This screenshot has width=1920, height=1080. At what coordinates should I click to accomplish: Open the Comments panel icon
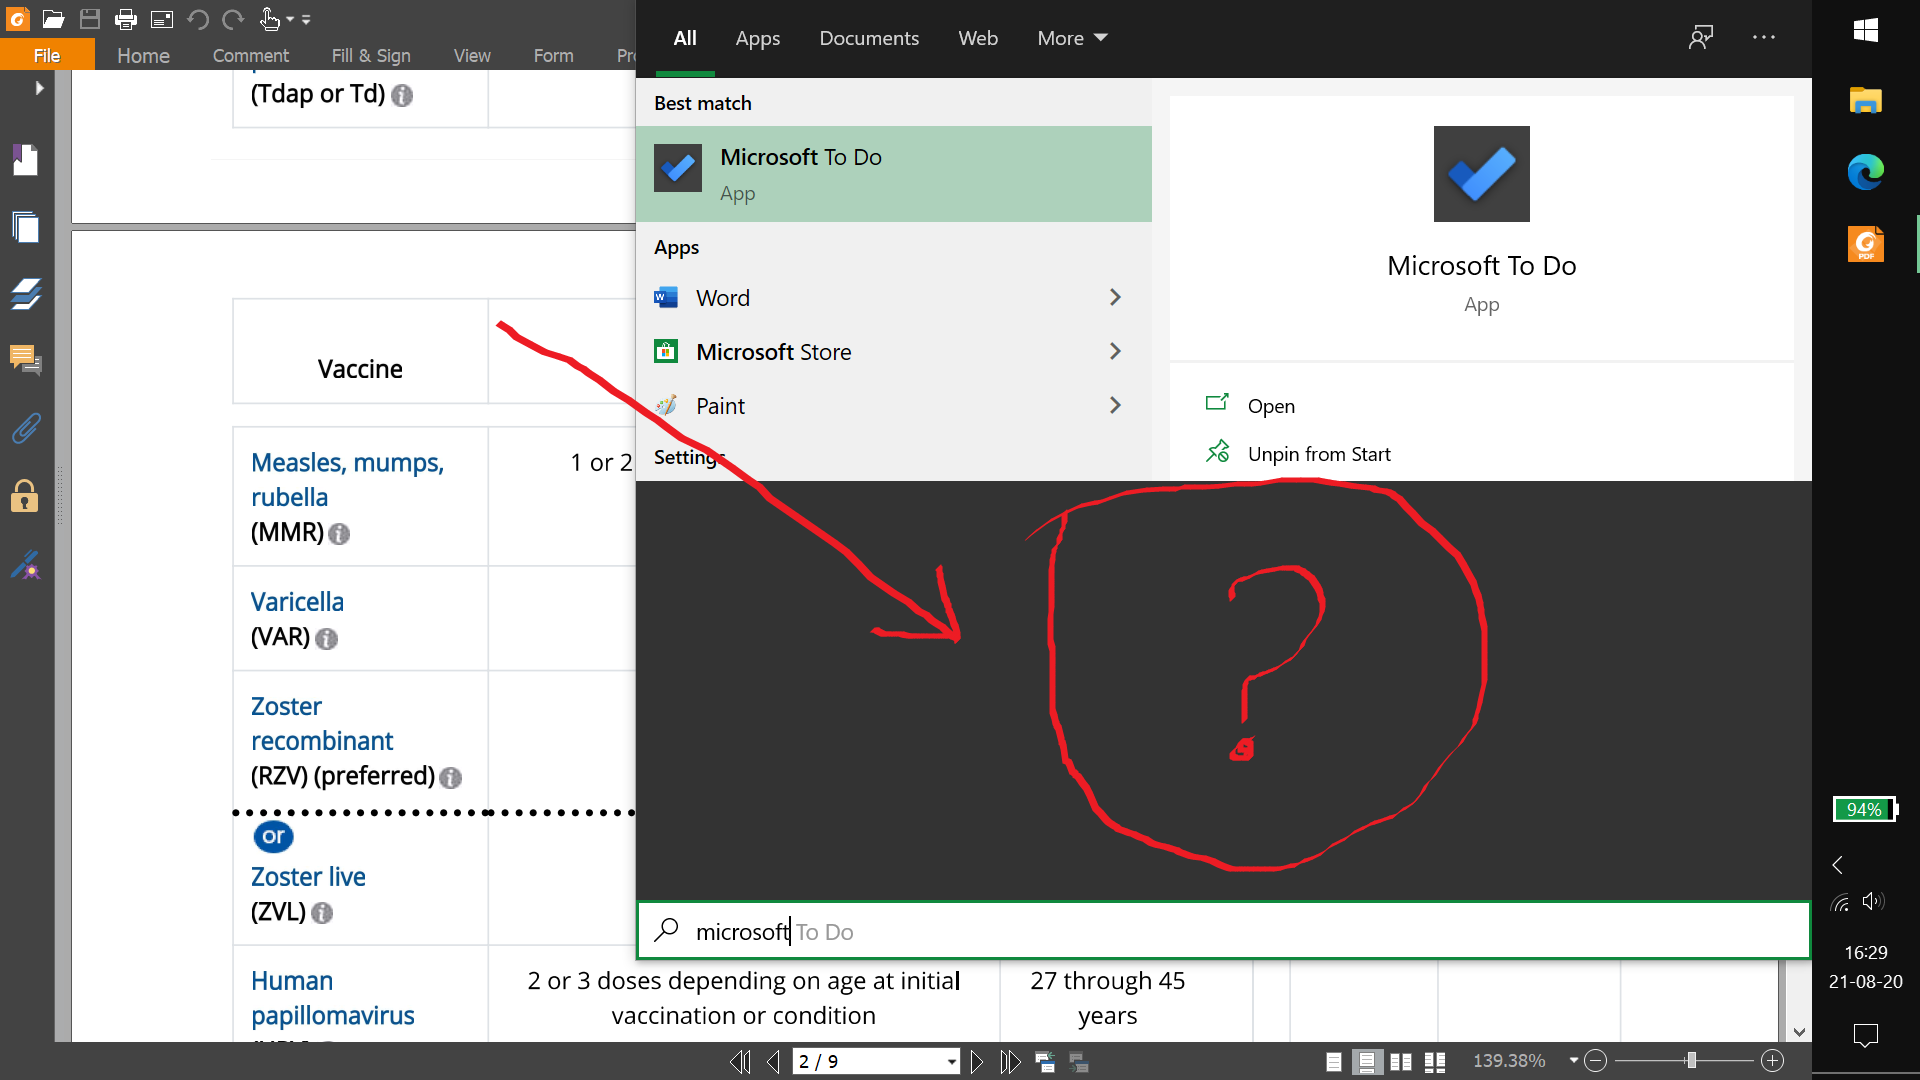(x=25, y=360)
